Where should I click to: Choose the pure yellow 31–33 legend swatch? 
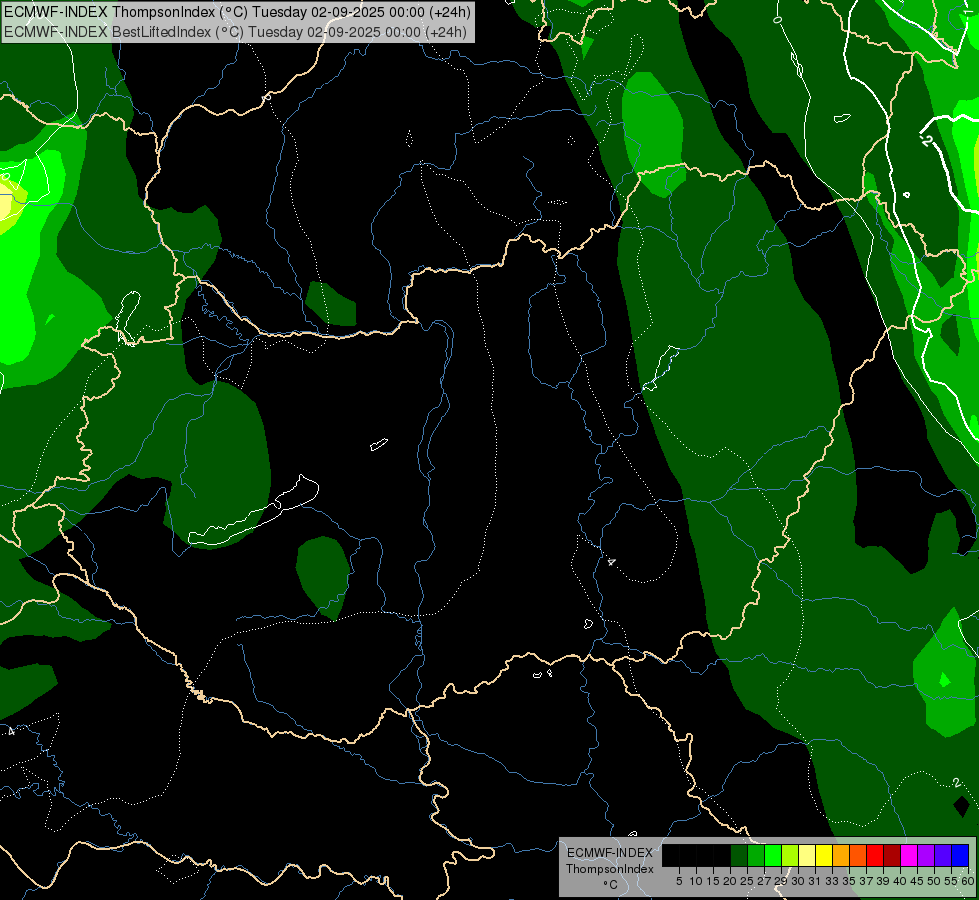click(824, 855)
